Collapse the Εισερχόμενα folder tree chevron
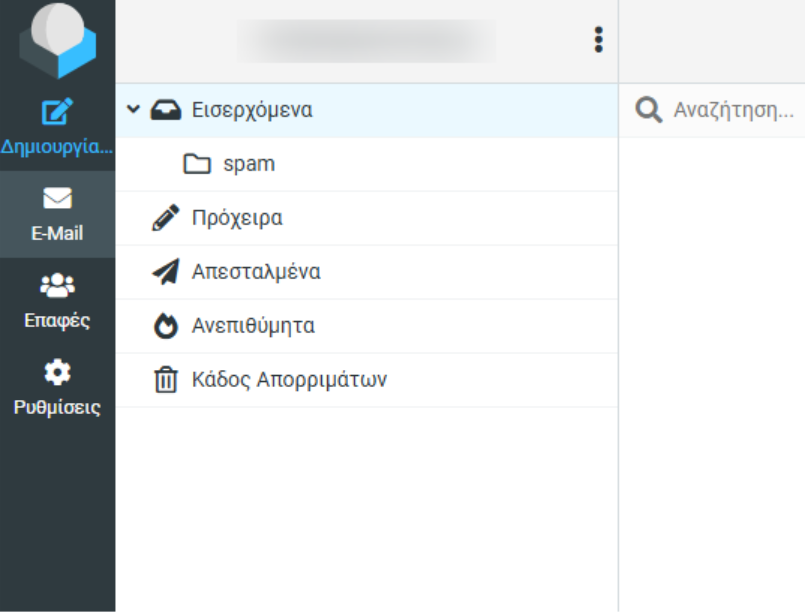Viewport: 805px width, 612px height. click(133, 110)
